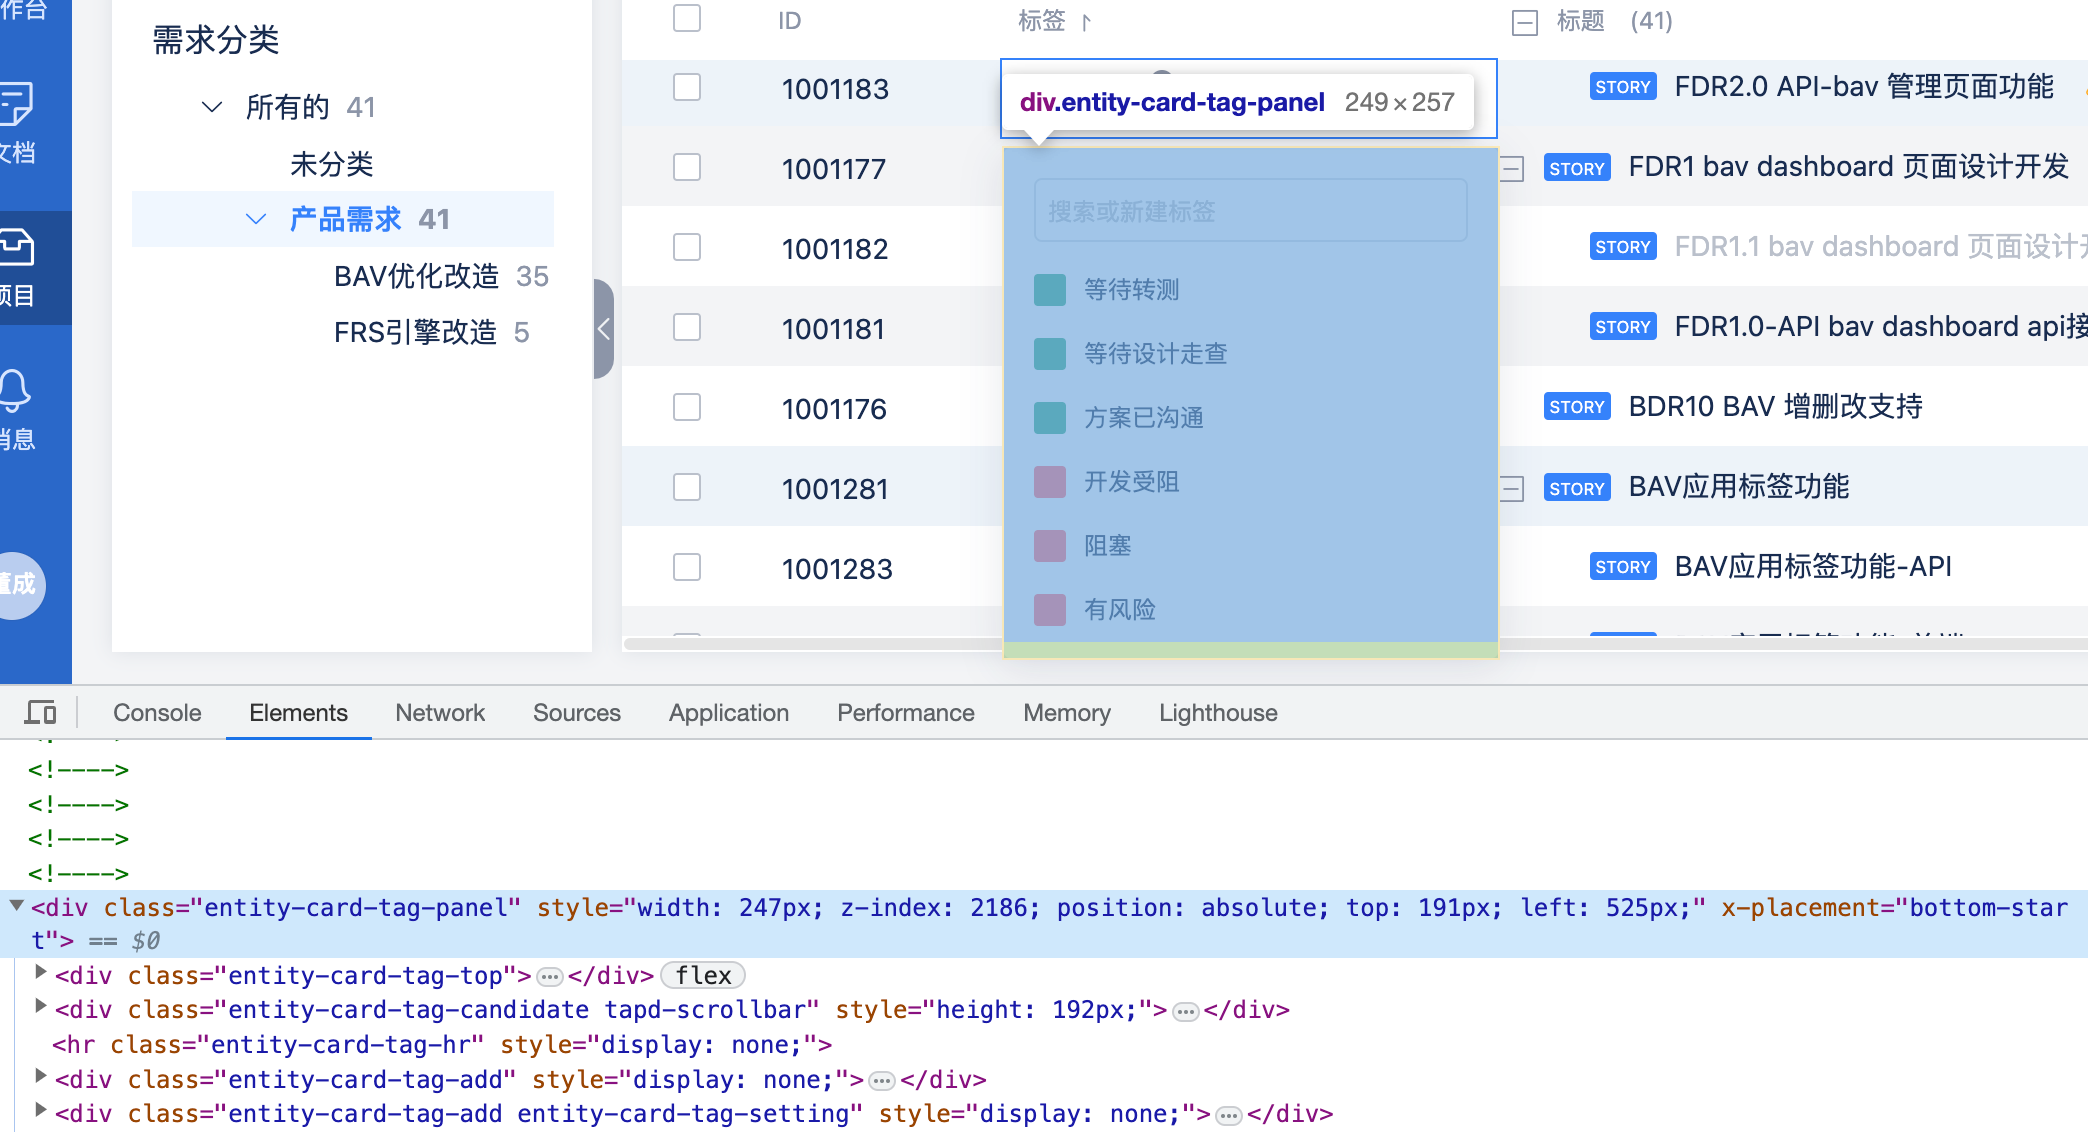
Task: Select the header checkbox above the ID column
Action: tap(687, 18)
